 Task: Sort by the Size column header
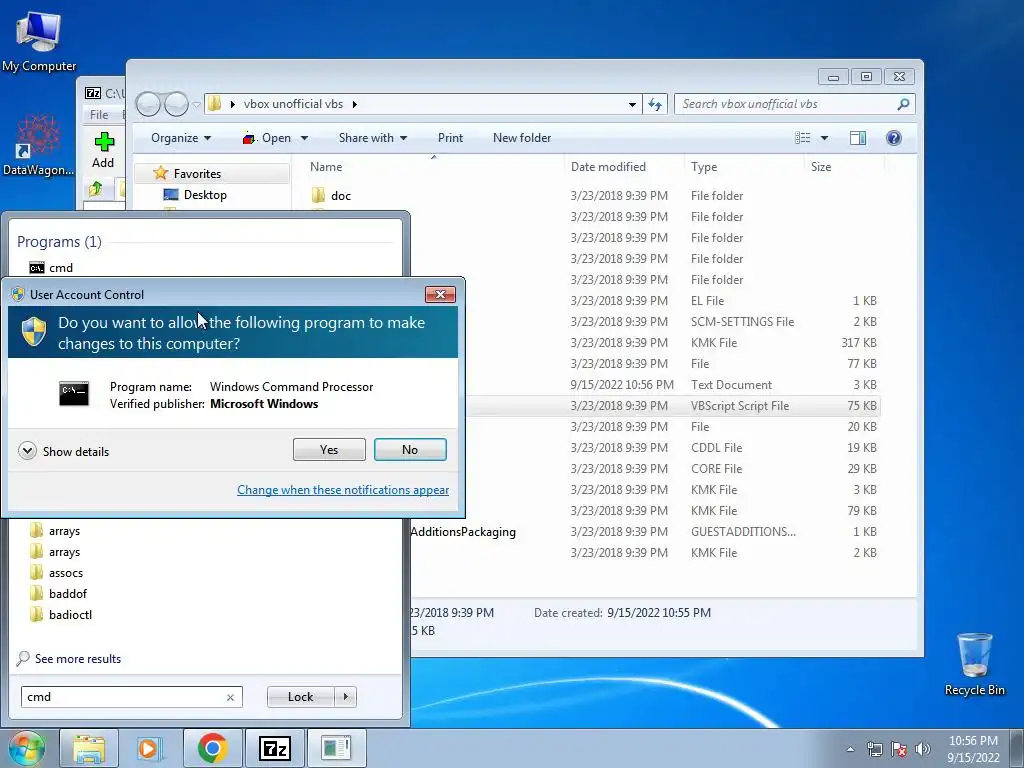point(821,167)
